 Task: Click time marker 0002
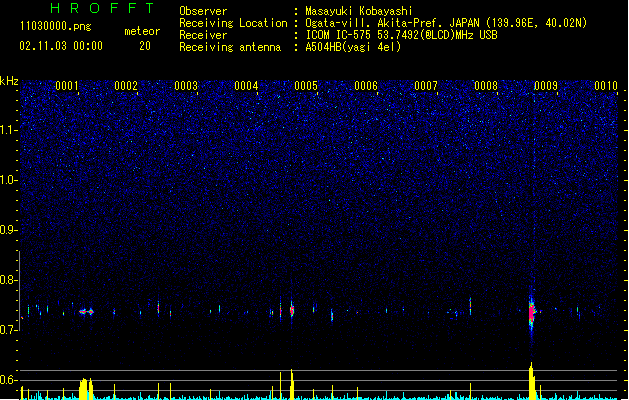point(126,86)
